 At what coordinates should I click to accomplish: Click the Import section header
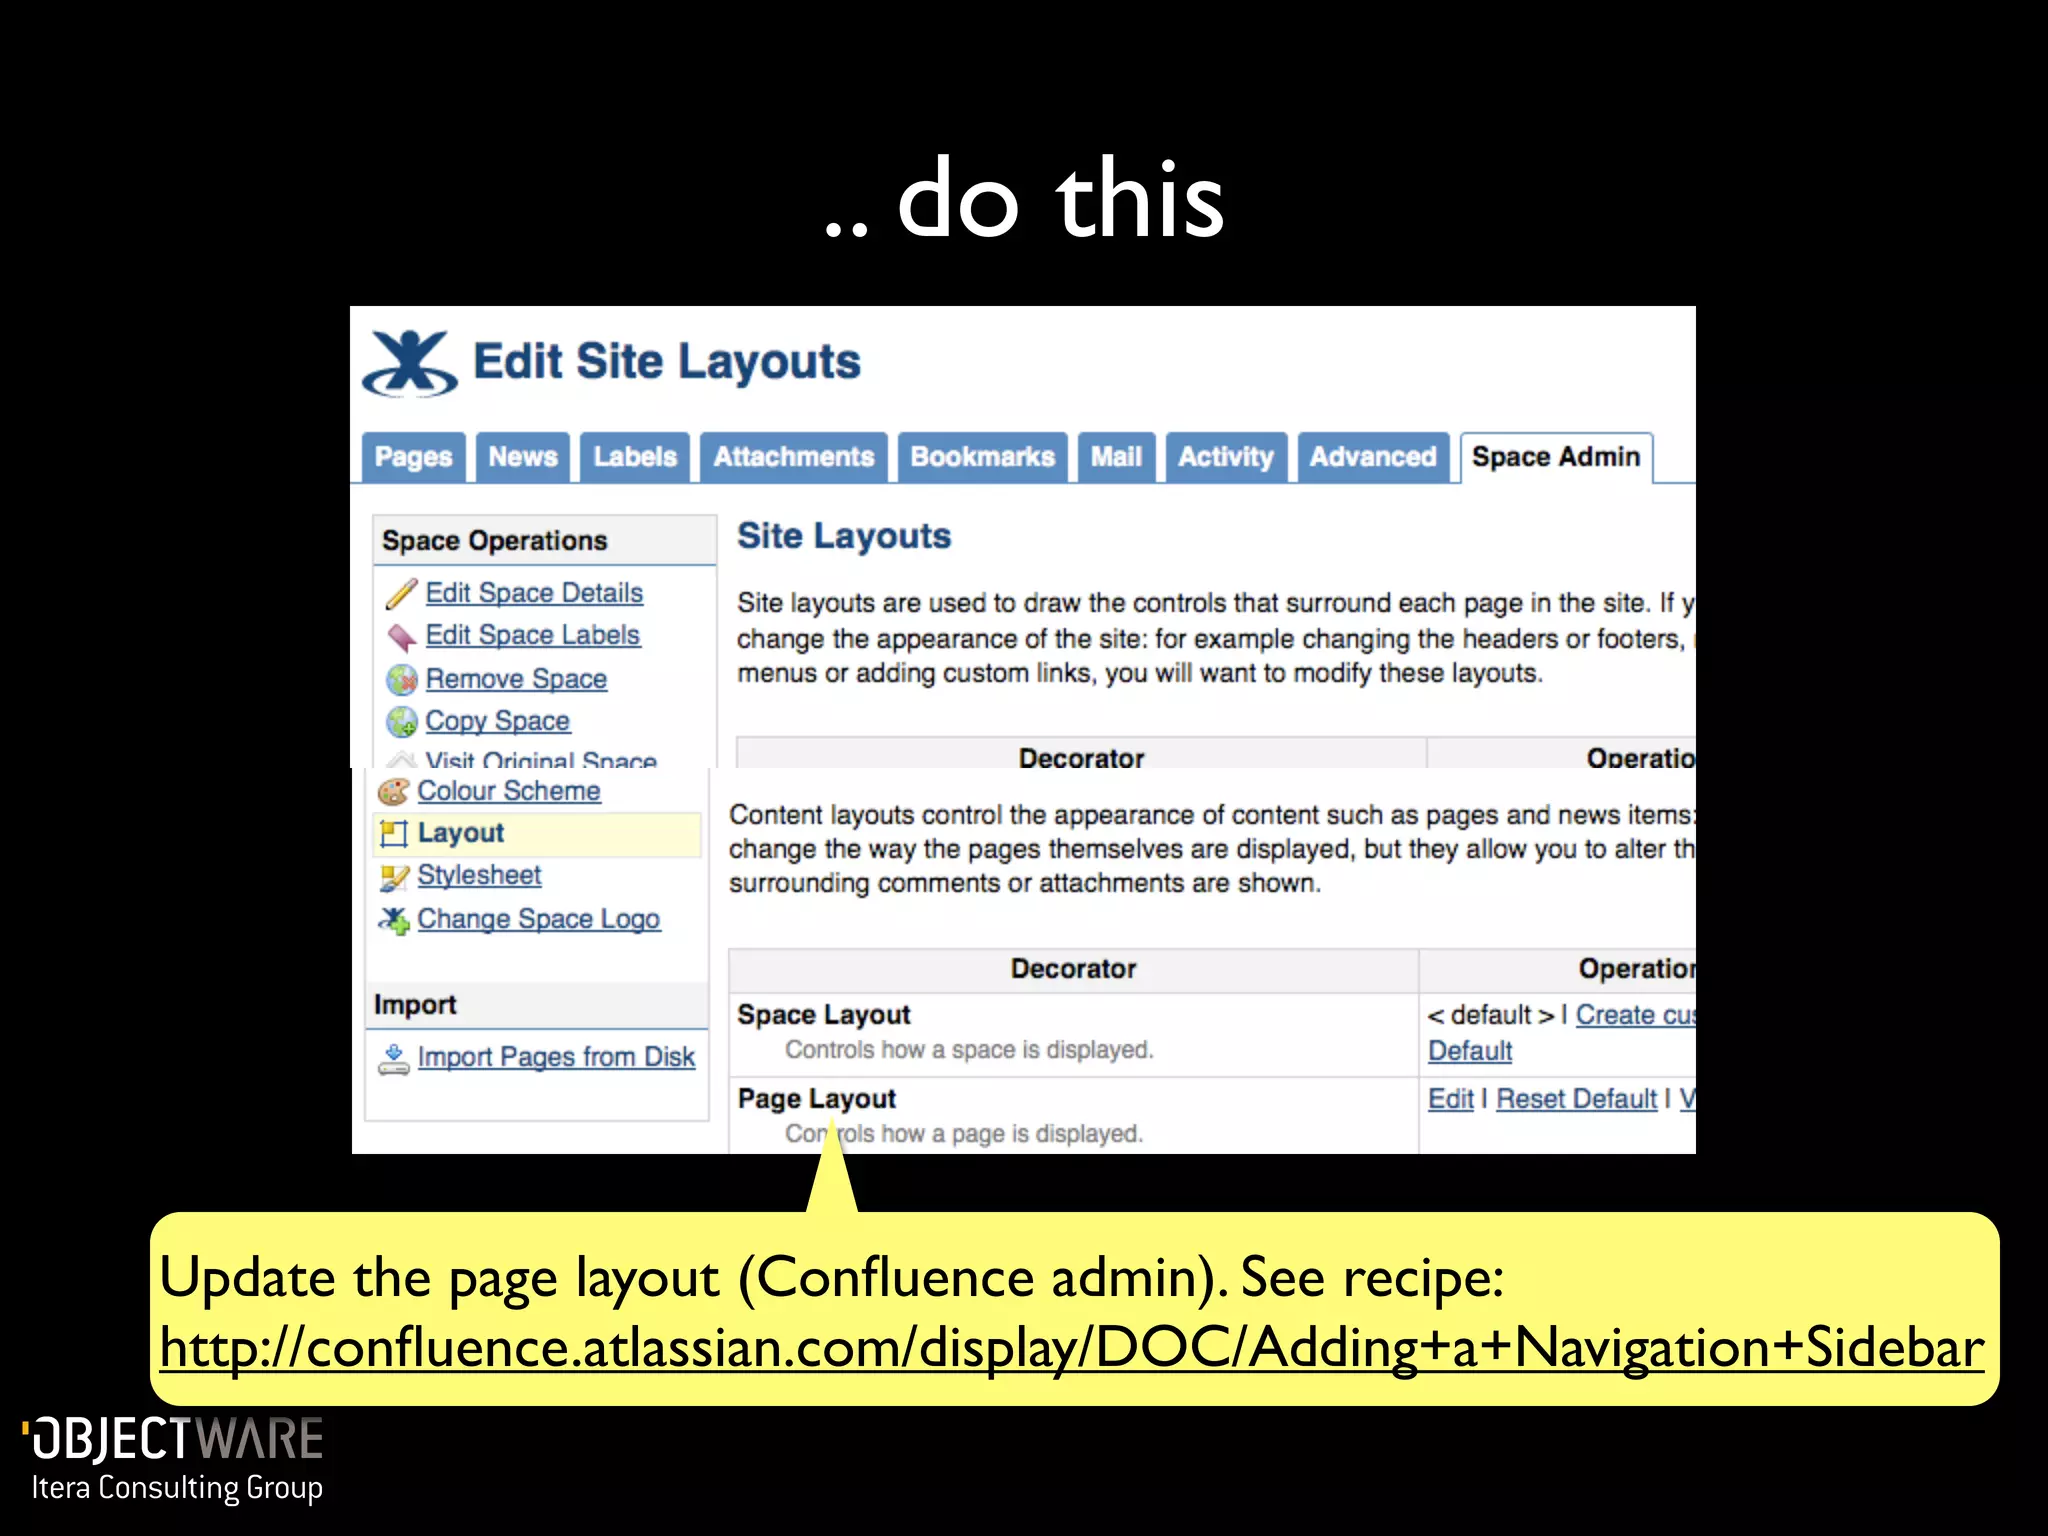(x=537, y=1005)
